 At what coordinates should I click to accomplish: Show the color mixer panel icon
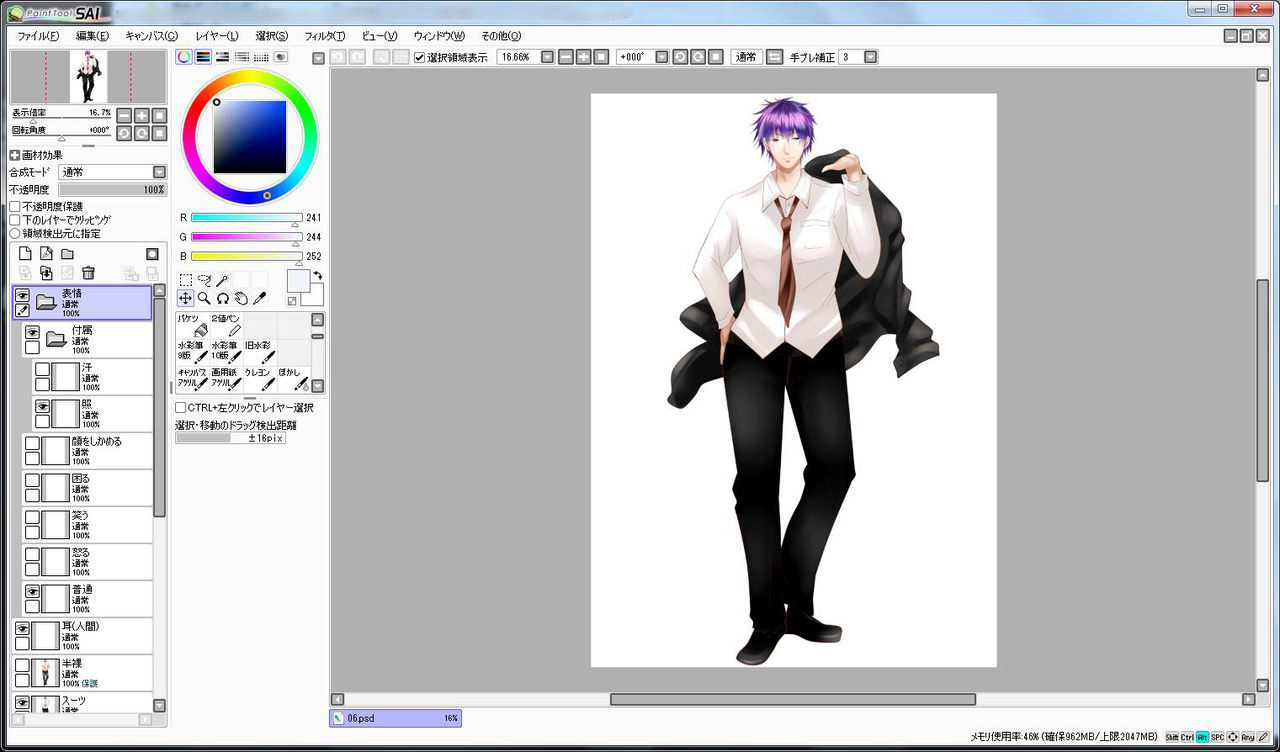click(x=241, y=57)
